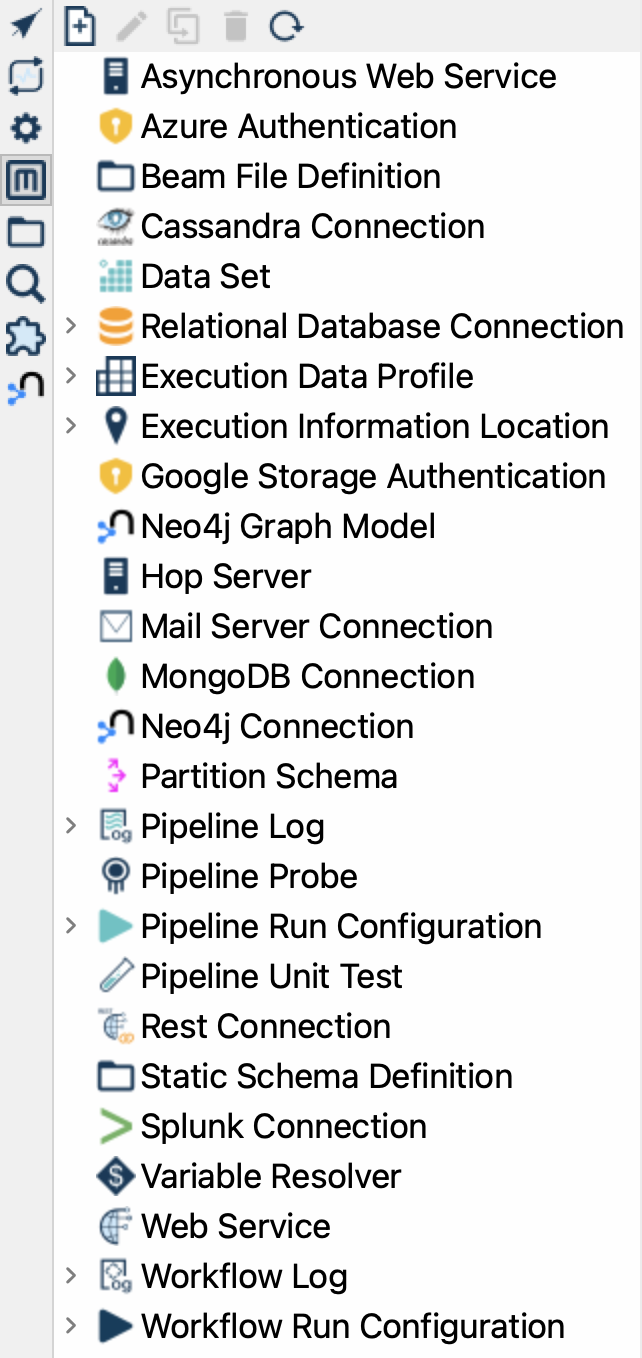Select the MongoDB Connection entry
Viewport: 642px width, 1358px height.
point(307,676)
